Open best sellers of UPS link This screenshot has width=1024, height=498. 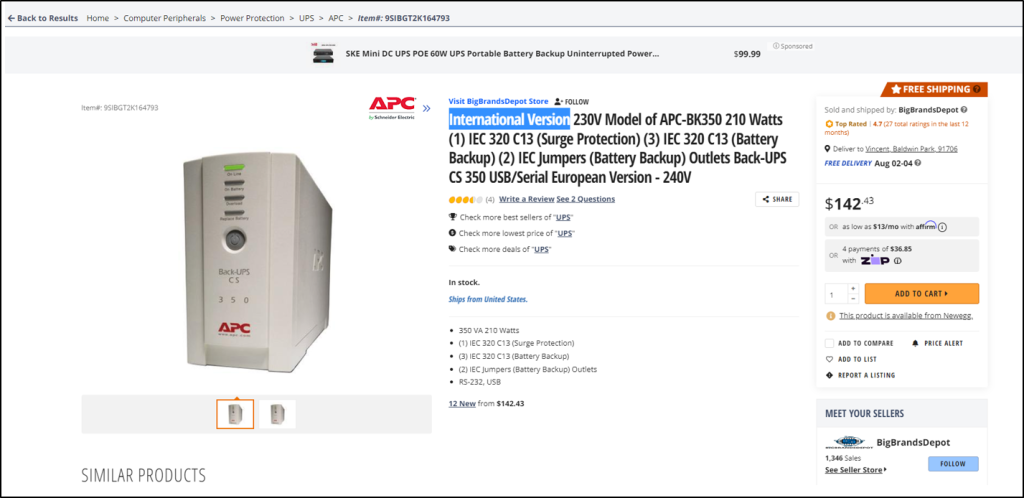click(x=563, y=217)
